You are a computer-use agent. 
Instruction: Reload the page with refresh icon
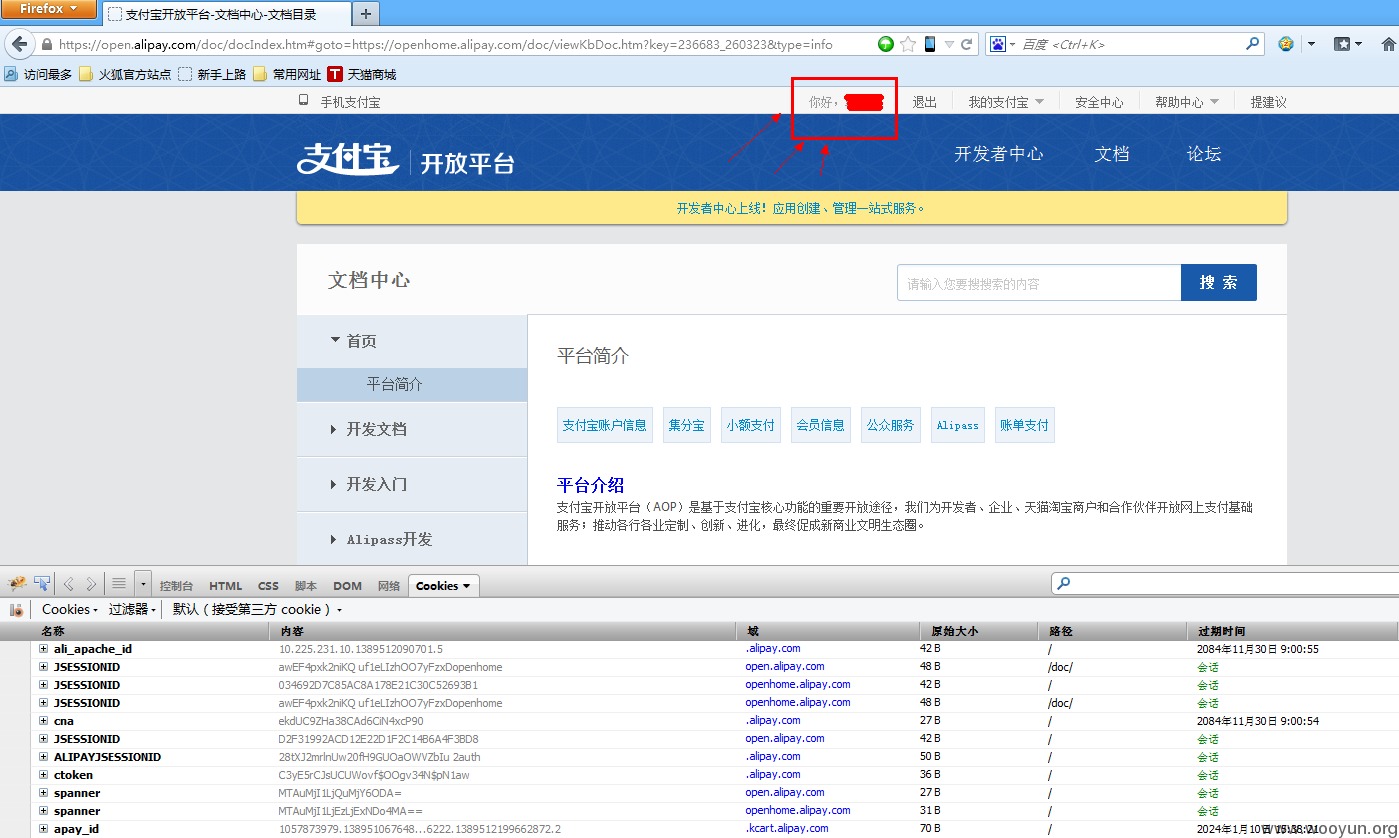tap(967, 44)
